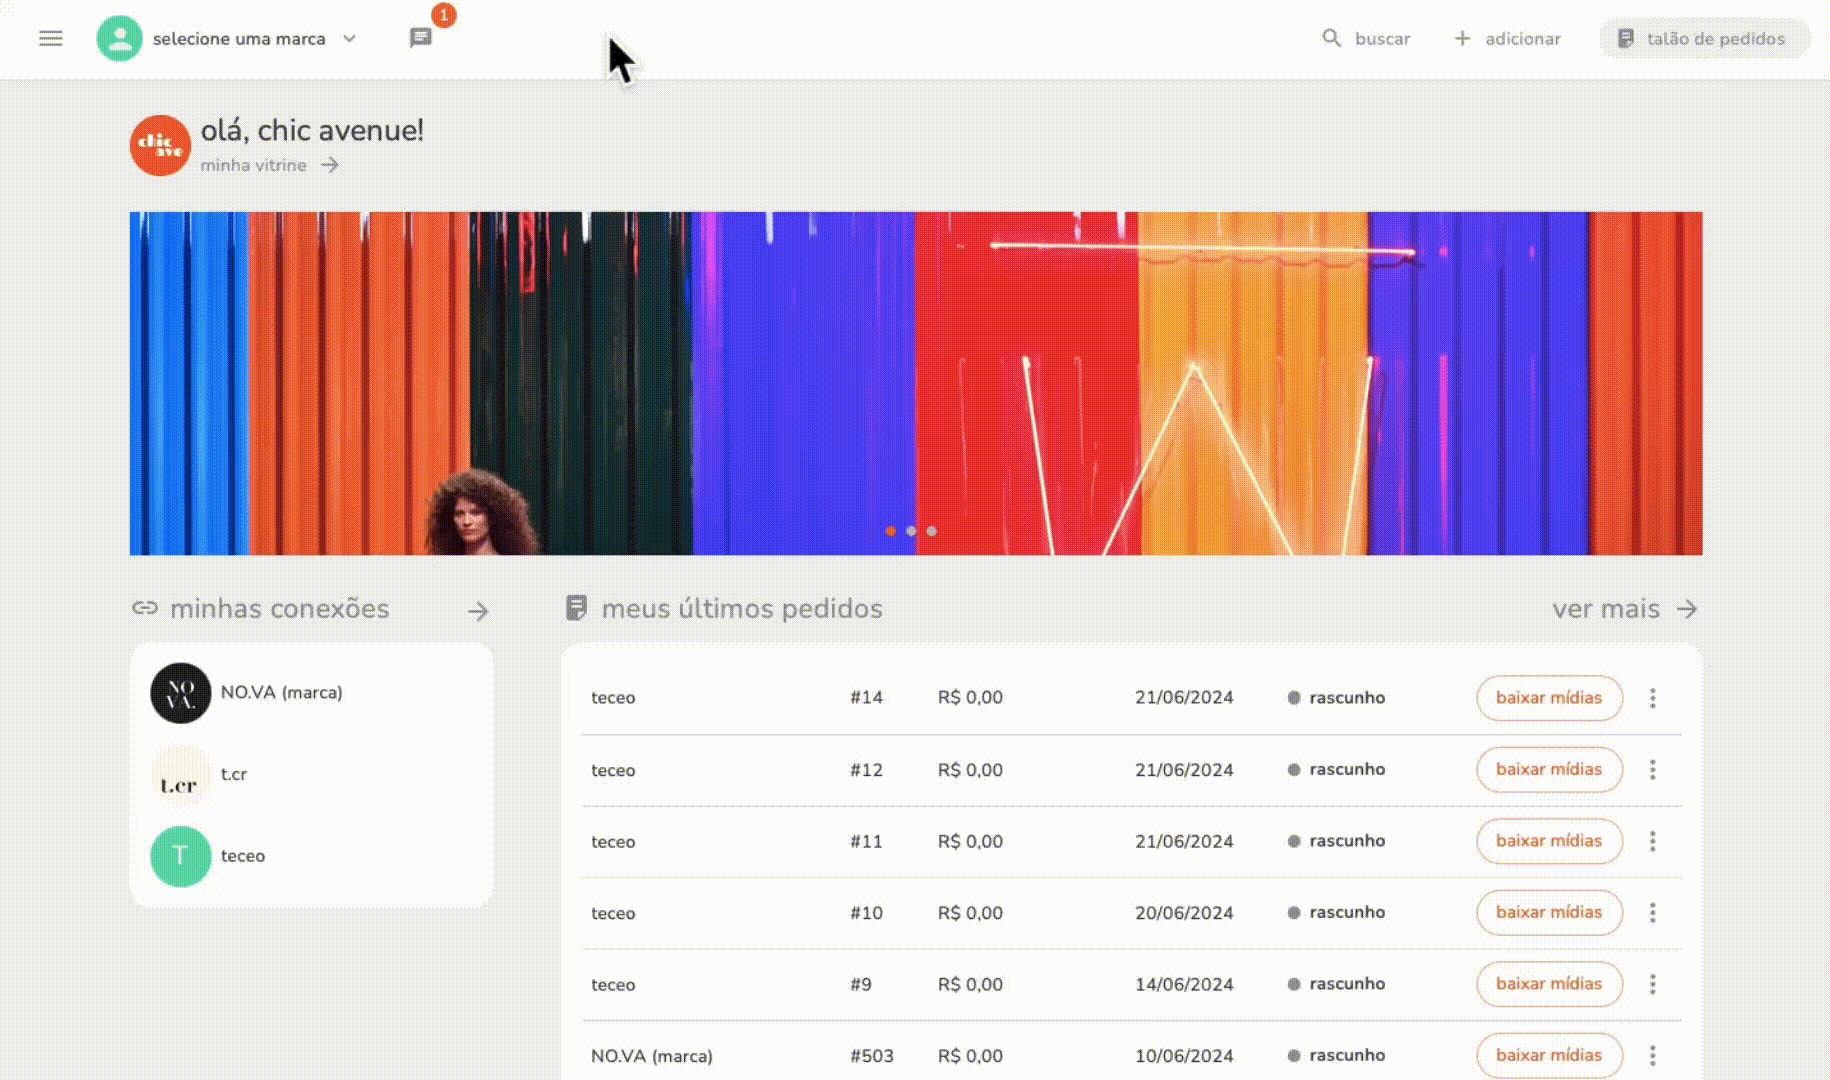Click 'ver mais' to see more orders
Viewport: 1830px width, 1080px height.
[x=1624, y=609]
